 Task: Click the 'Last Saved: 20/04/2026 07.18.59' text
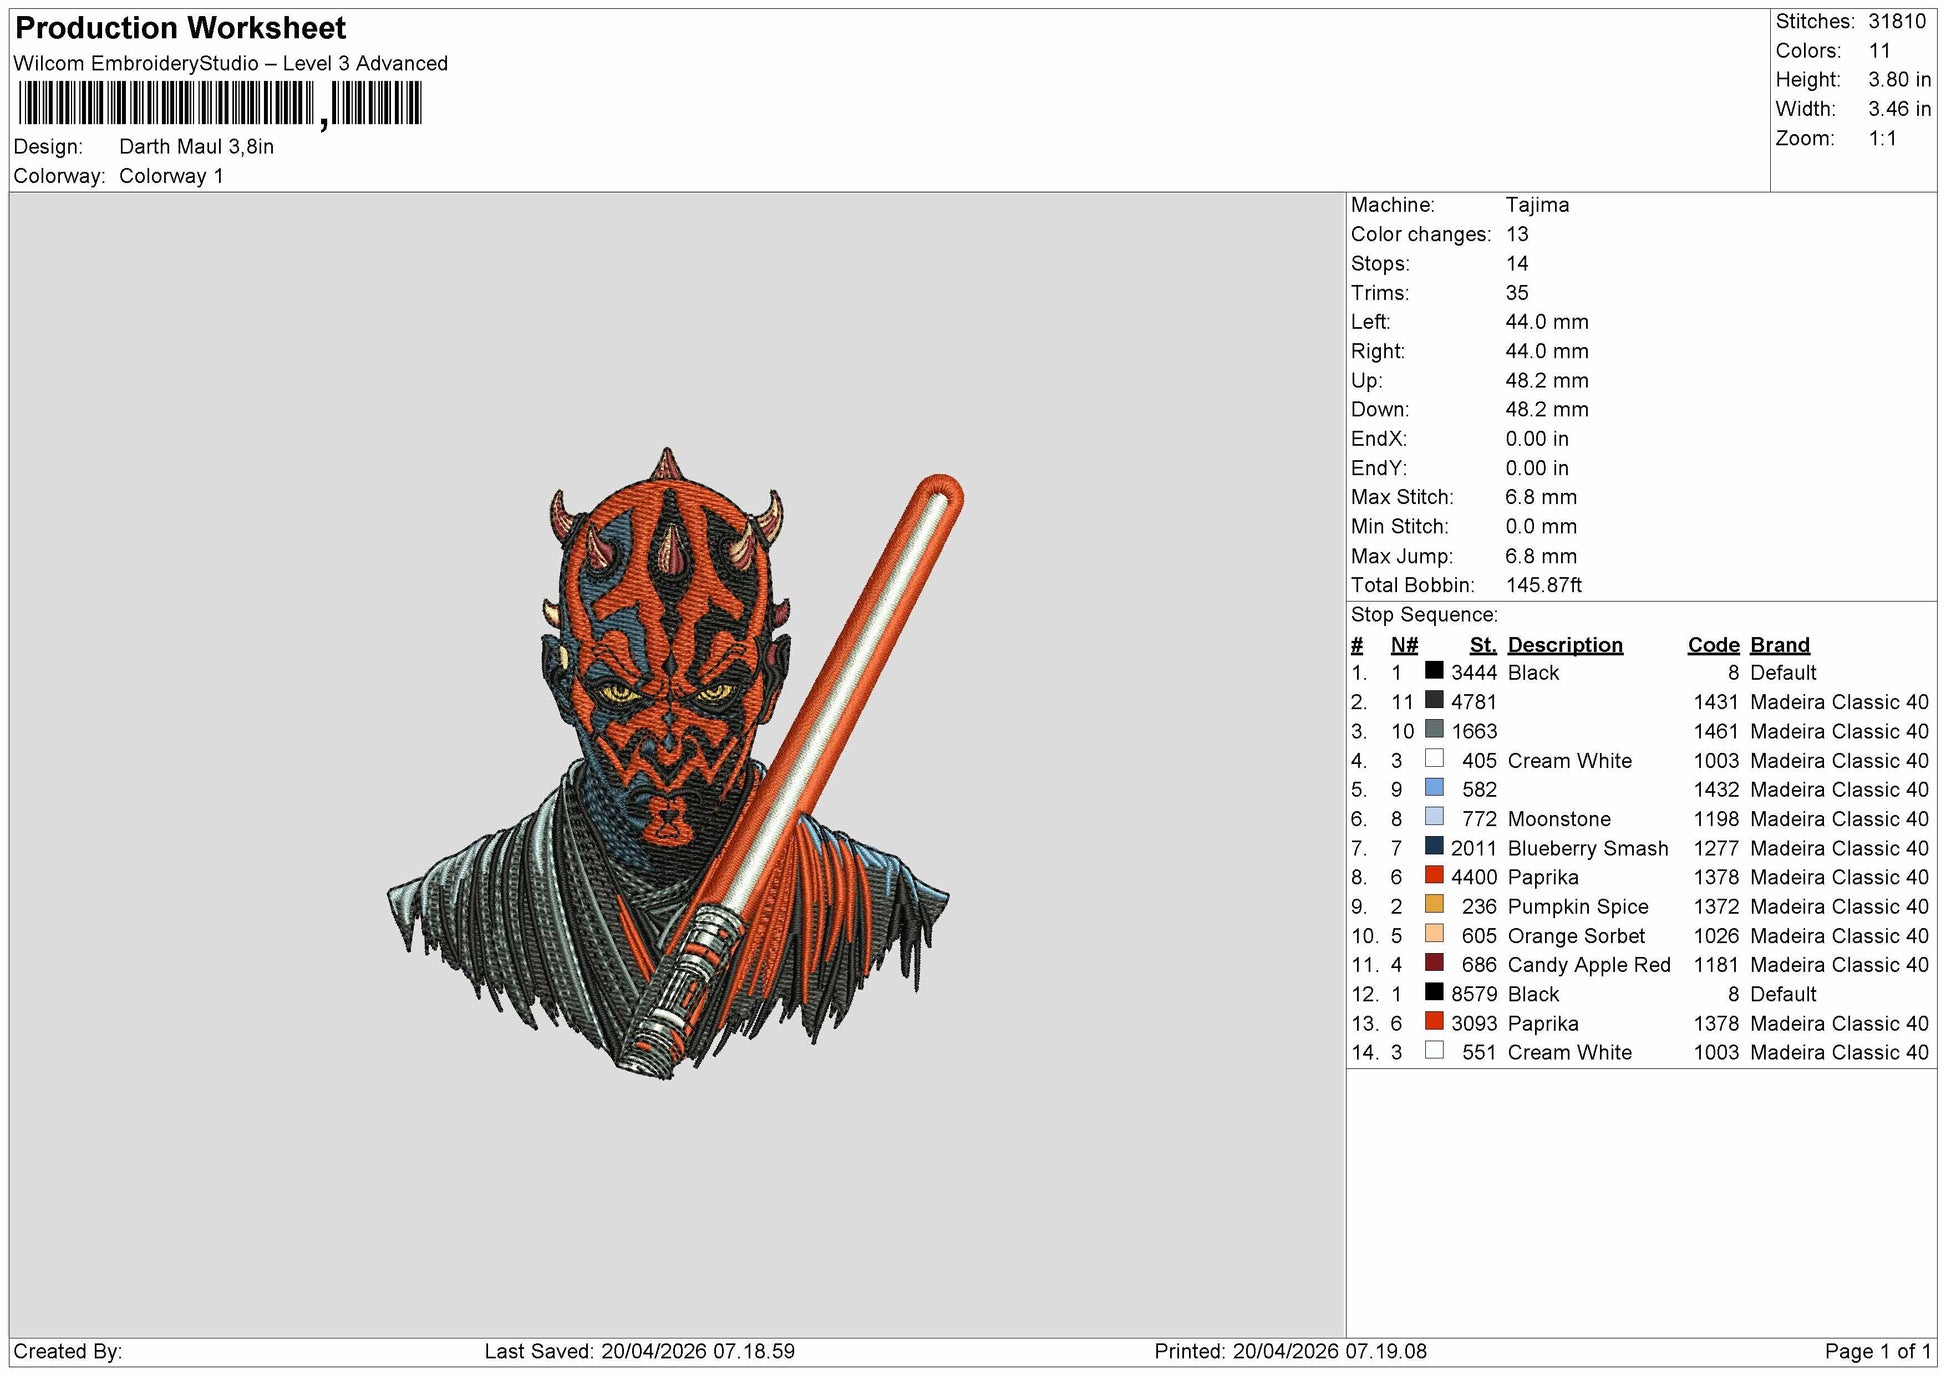[640, 1352]
